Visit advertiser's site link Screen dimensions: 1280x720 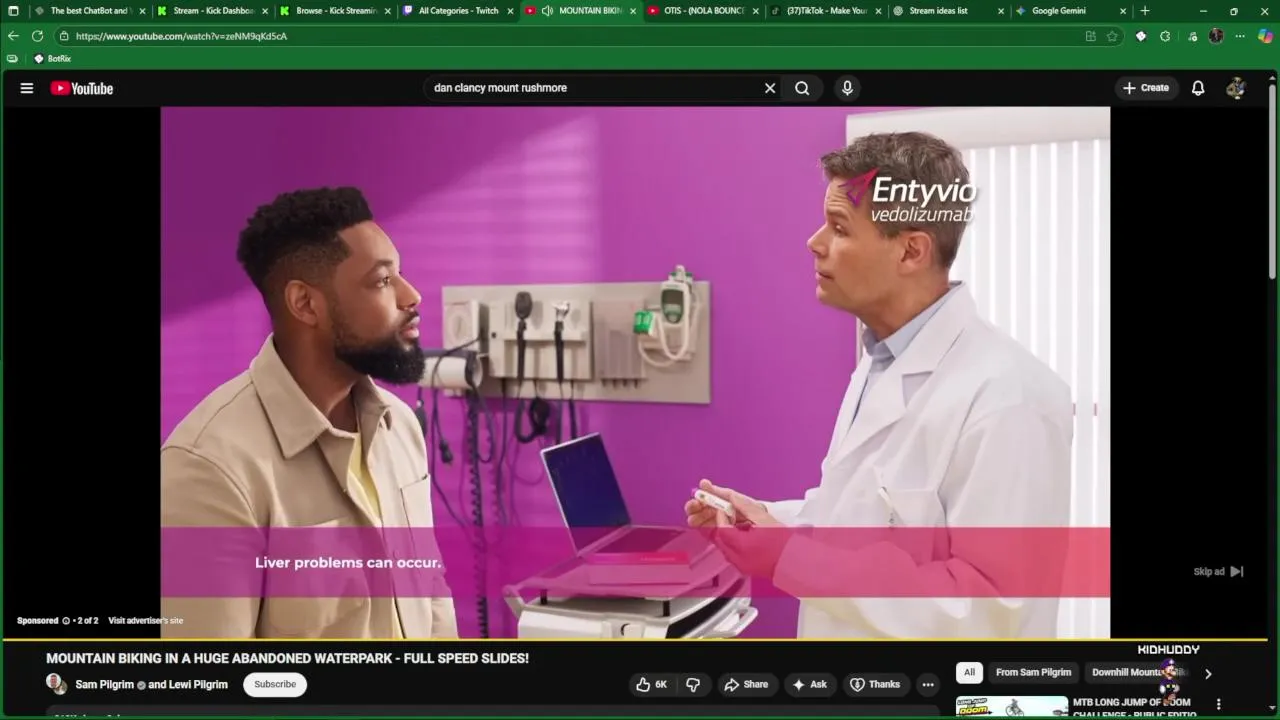(145, 621)
